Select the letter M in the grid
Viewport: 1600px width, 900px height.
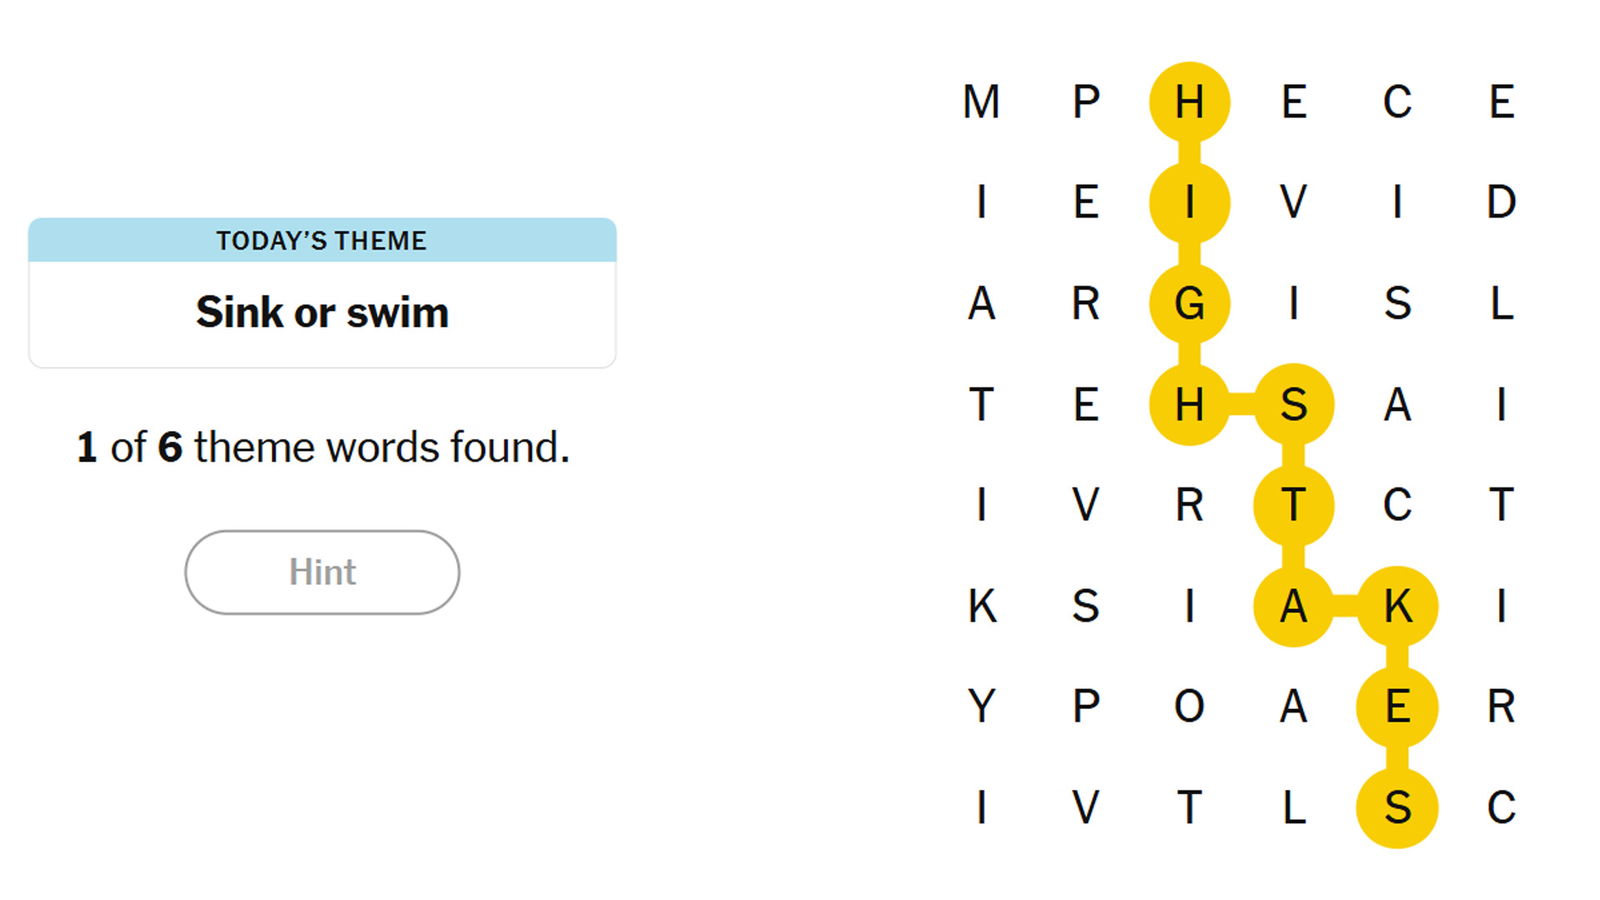tap(981, 102)
